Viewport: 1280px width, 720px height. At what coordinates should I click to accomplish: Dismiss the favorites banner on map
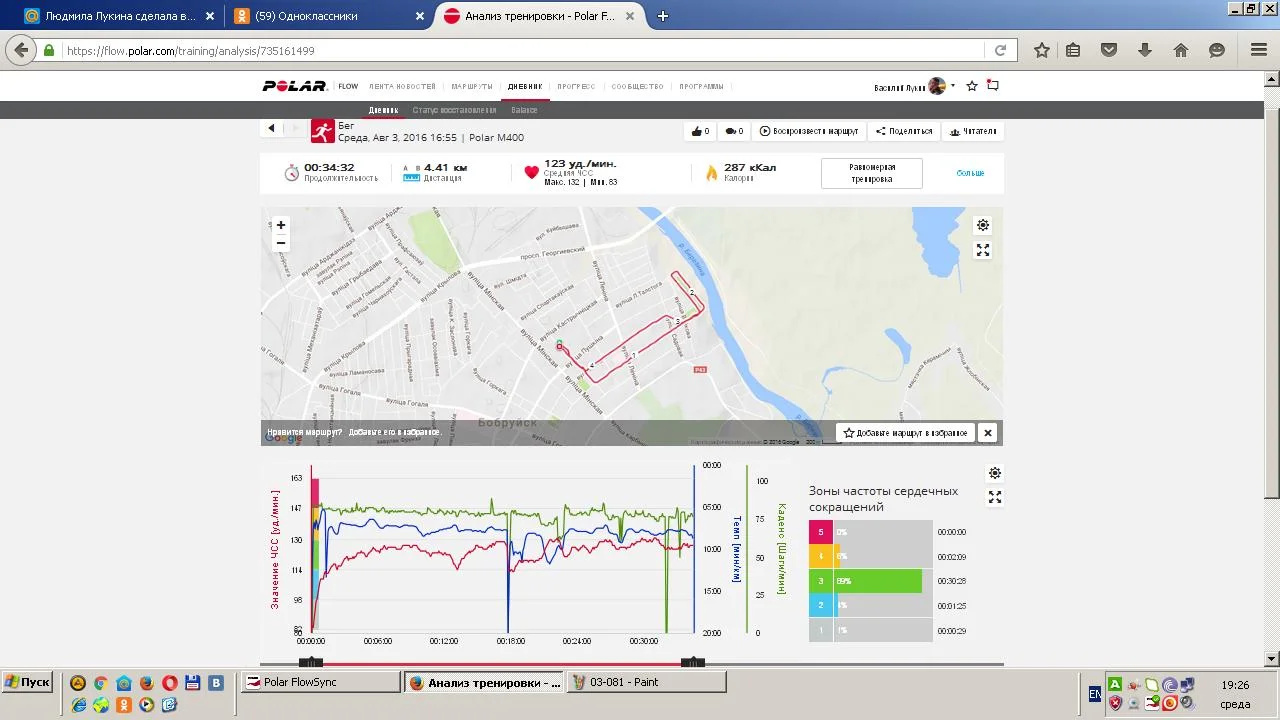tap(988, 433)
